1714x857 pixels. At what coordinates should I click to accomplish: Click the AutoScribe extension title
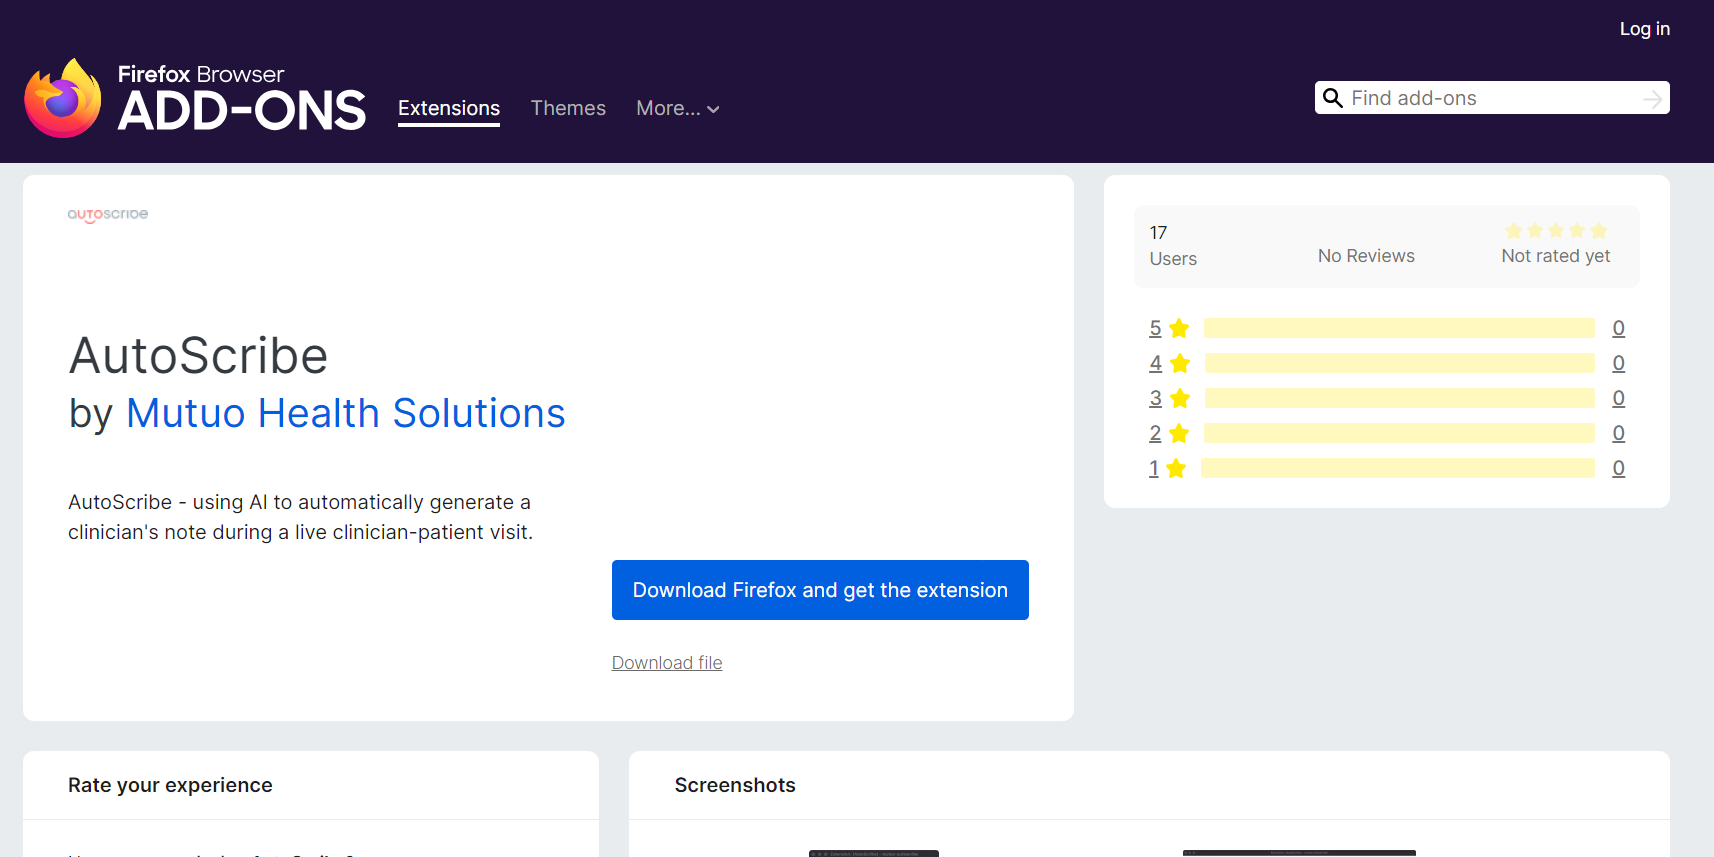pyautogui.click(x=198, y=355)
